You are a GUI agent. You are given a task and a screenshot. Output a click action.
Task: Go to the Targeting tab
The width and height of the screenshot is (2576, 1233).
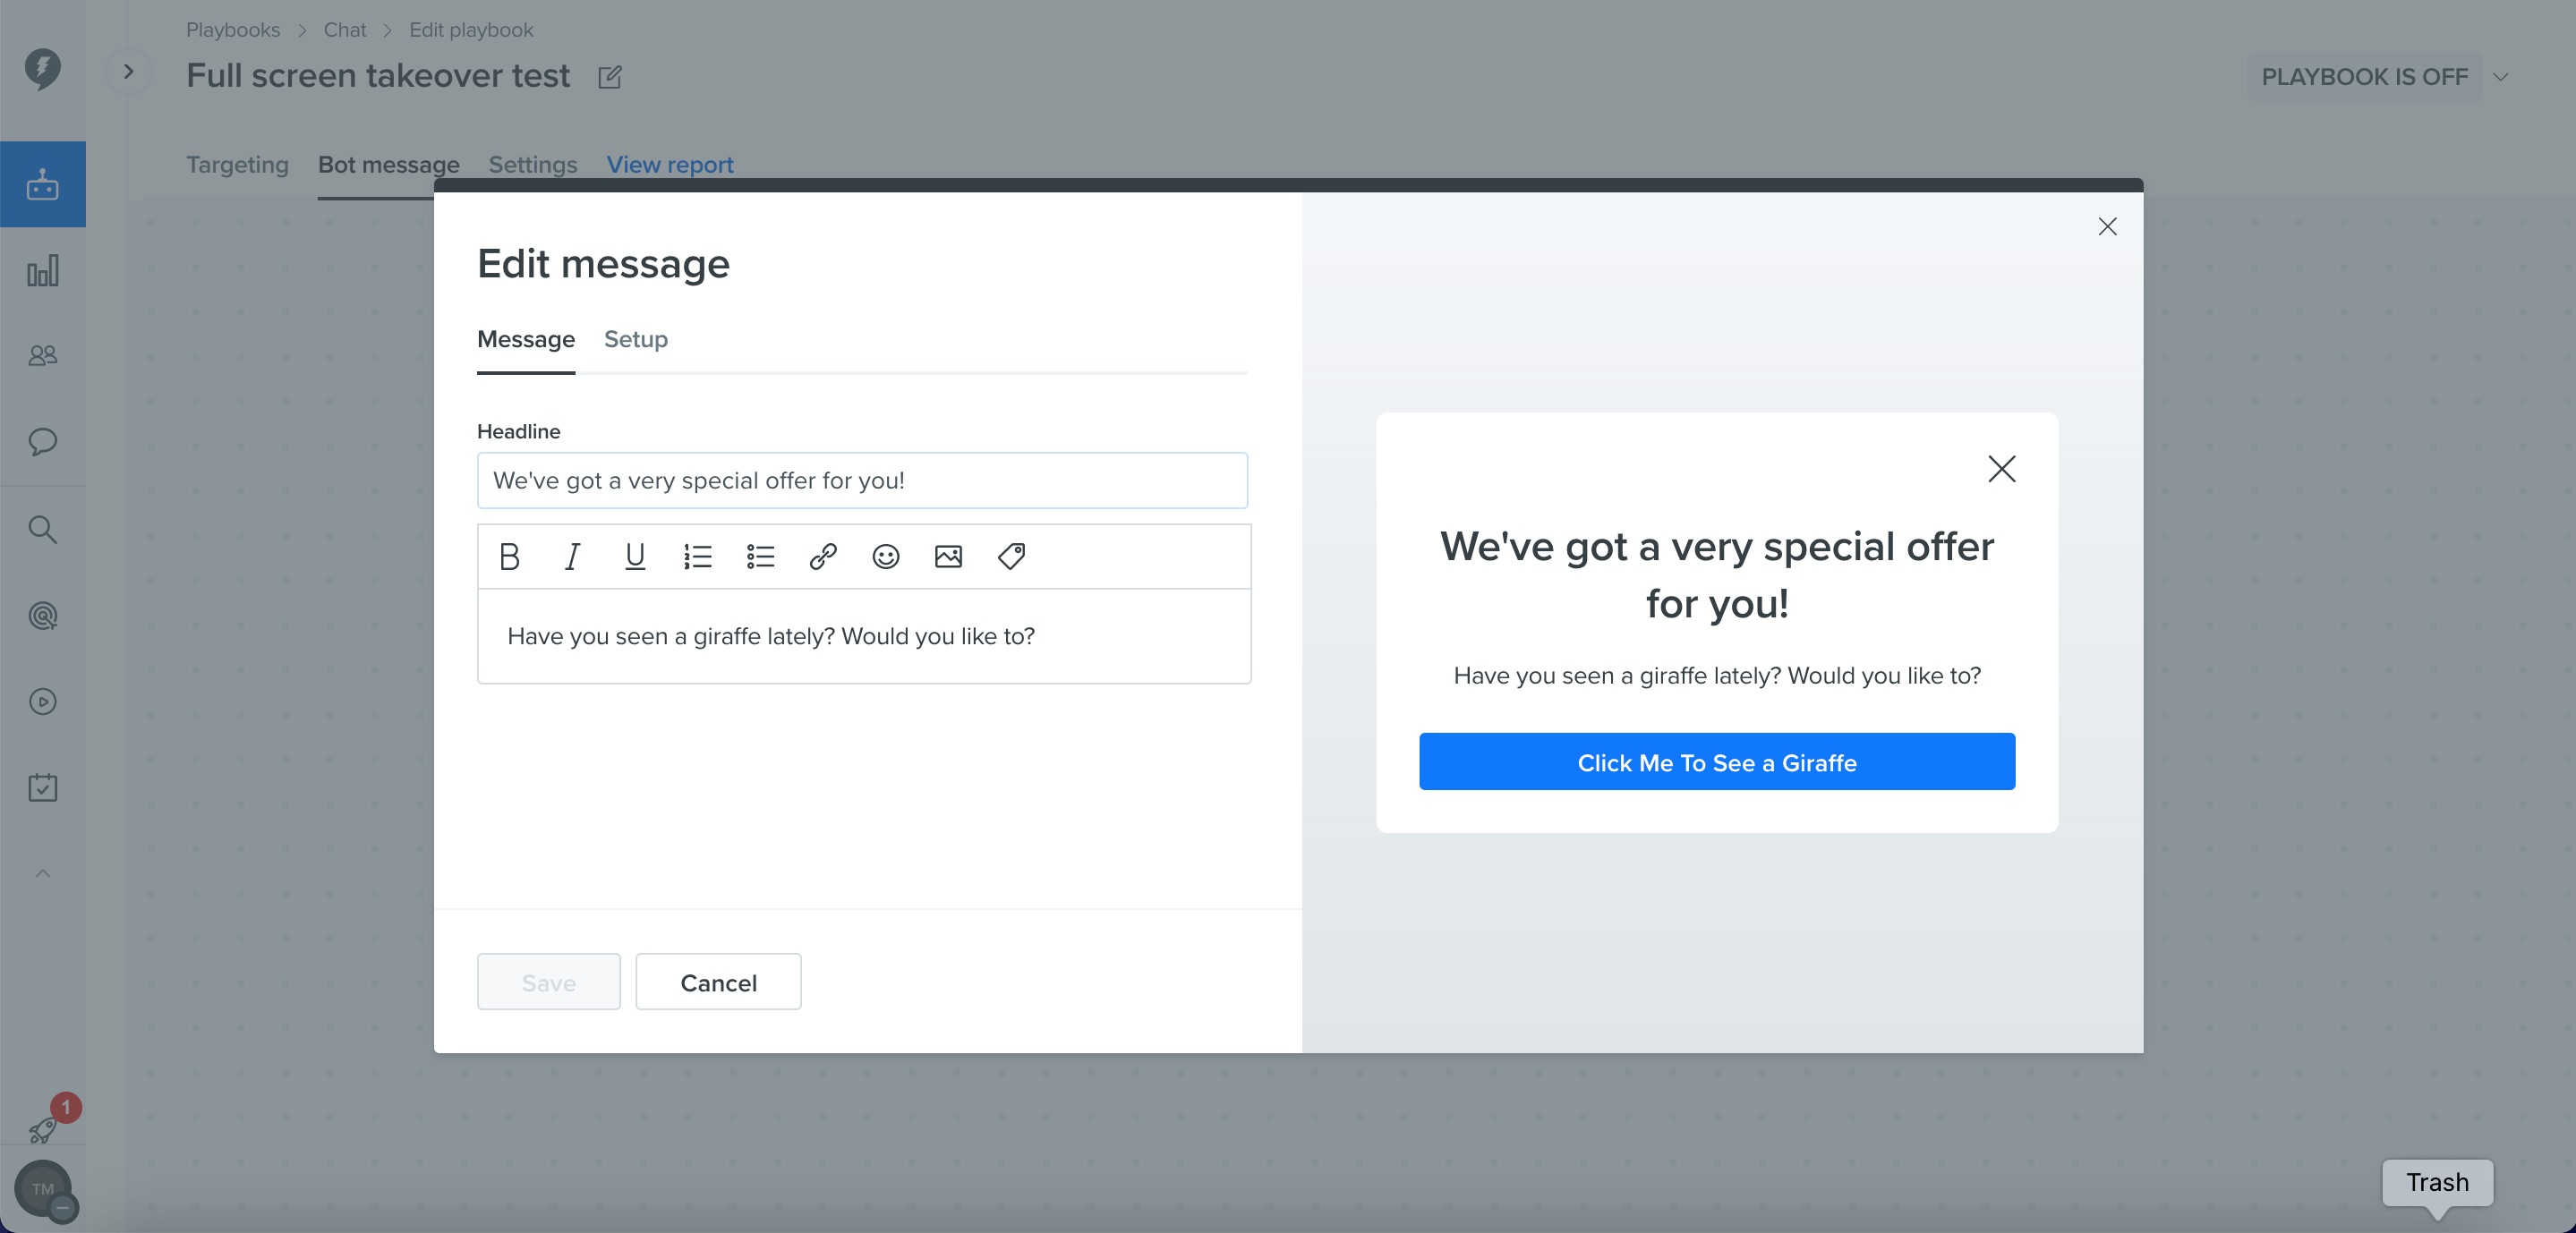(237, 164)
